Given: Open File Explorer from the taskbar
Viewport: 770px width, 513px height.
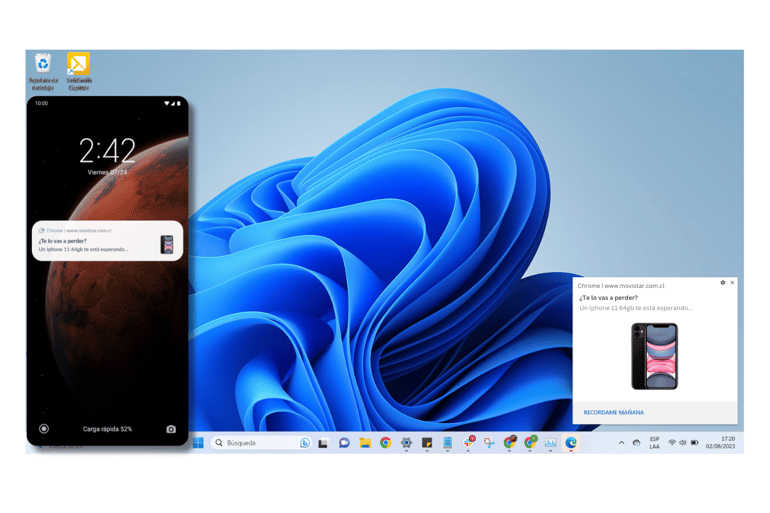Looking at the screenshot, I should (x=365, y=443).
